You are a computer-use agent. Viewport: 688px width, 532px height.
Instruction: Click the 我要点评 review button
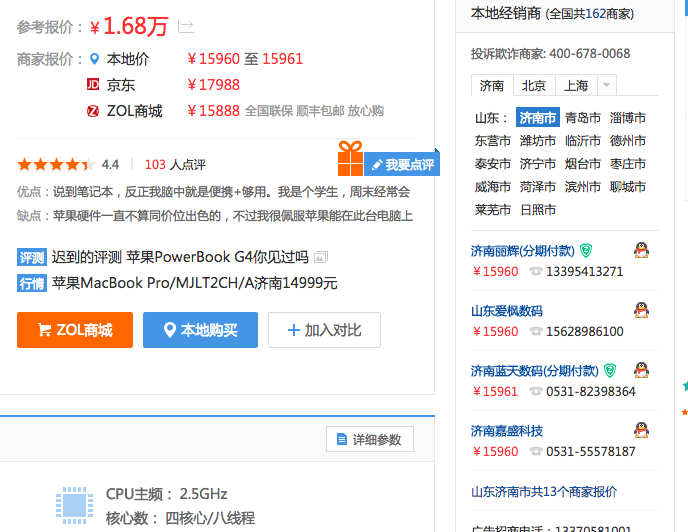[402, 165]
